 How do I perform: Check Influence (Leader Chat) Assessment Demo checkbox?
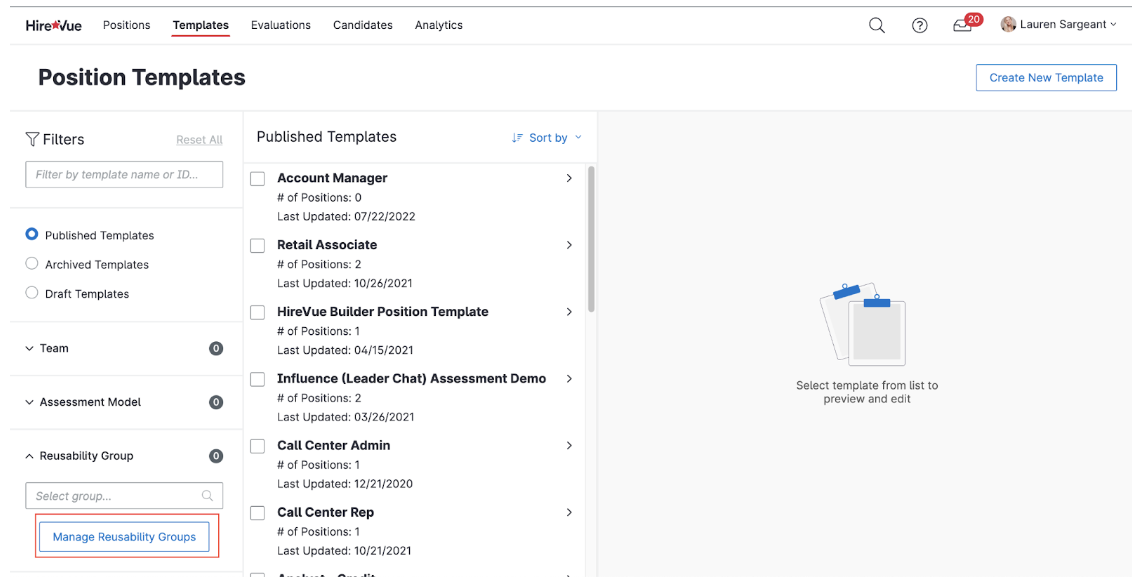[258, 379]
